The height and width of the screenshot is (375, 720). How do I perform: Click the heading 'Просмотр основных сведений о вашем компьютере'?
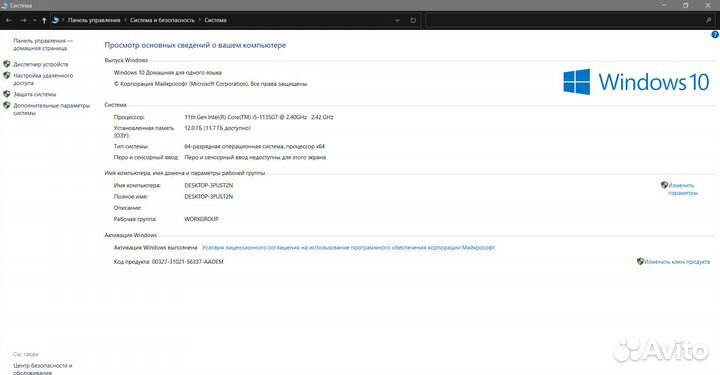195,45
